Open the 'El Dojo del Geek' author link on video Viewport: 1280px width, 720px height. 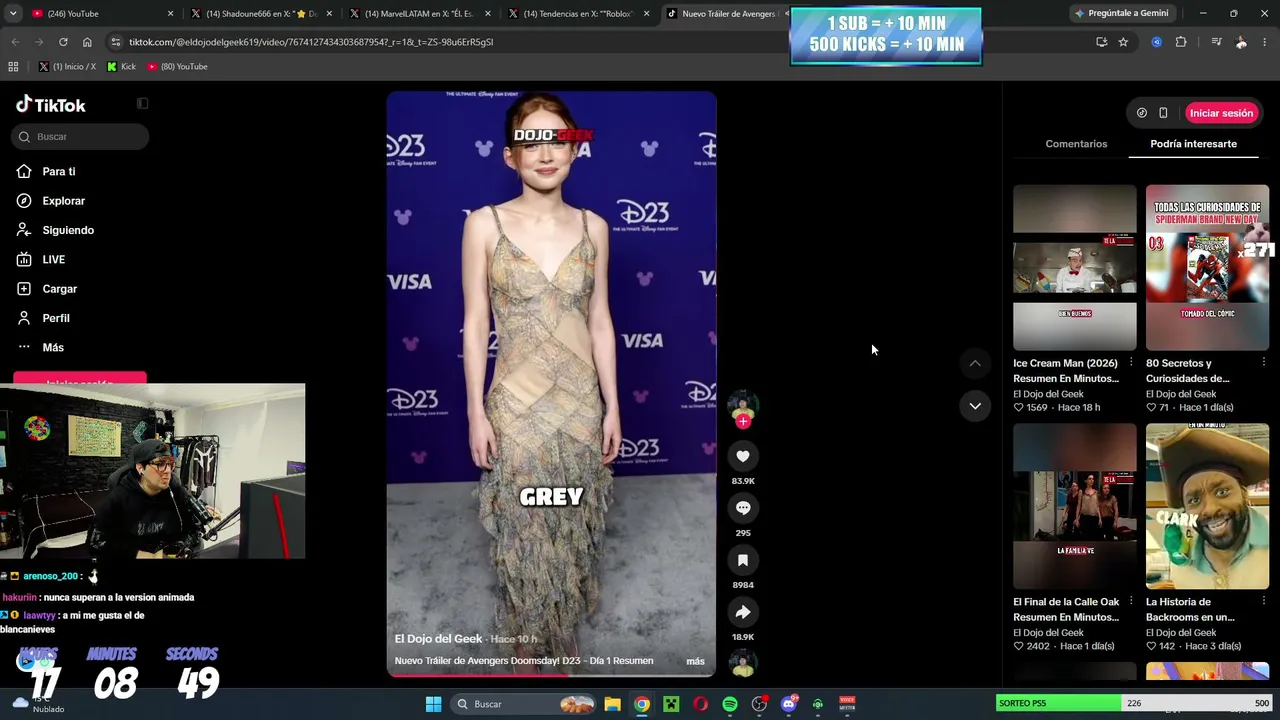coord(438,639)
